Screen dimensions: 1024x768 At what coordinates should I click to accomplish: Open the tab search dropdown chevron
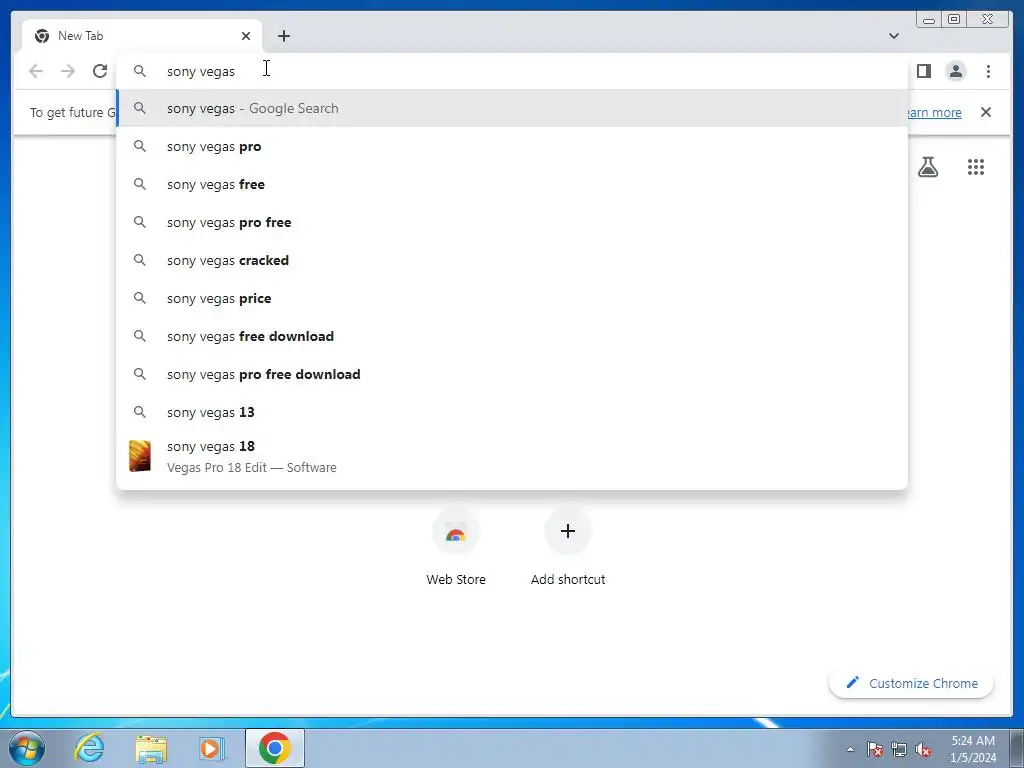893,36
